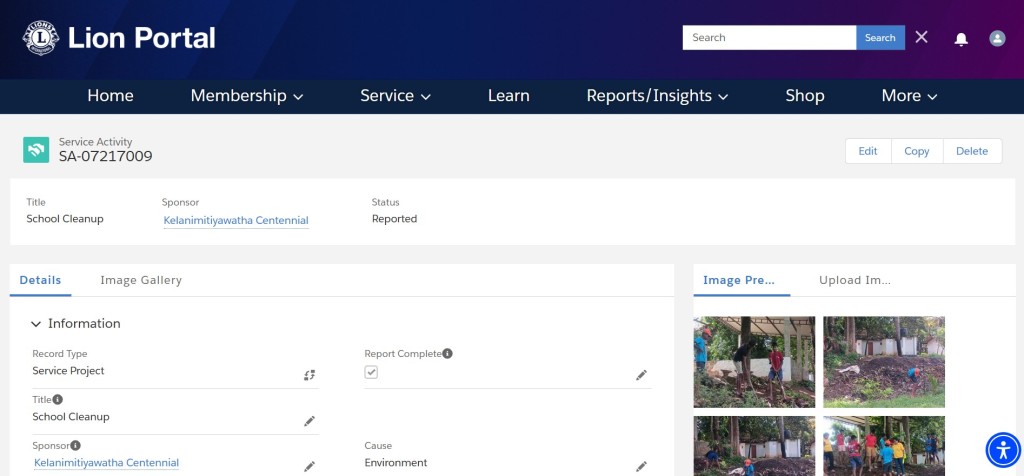Click the blue Search button
1024x476 pixels.
click(x=880, y=38)
